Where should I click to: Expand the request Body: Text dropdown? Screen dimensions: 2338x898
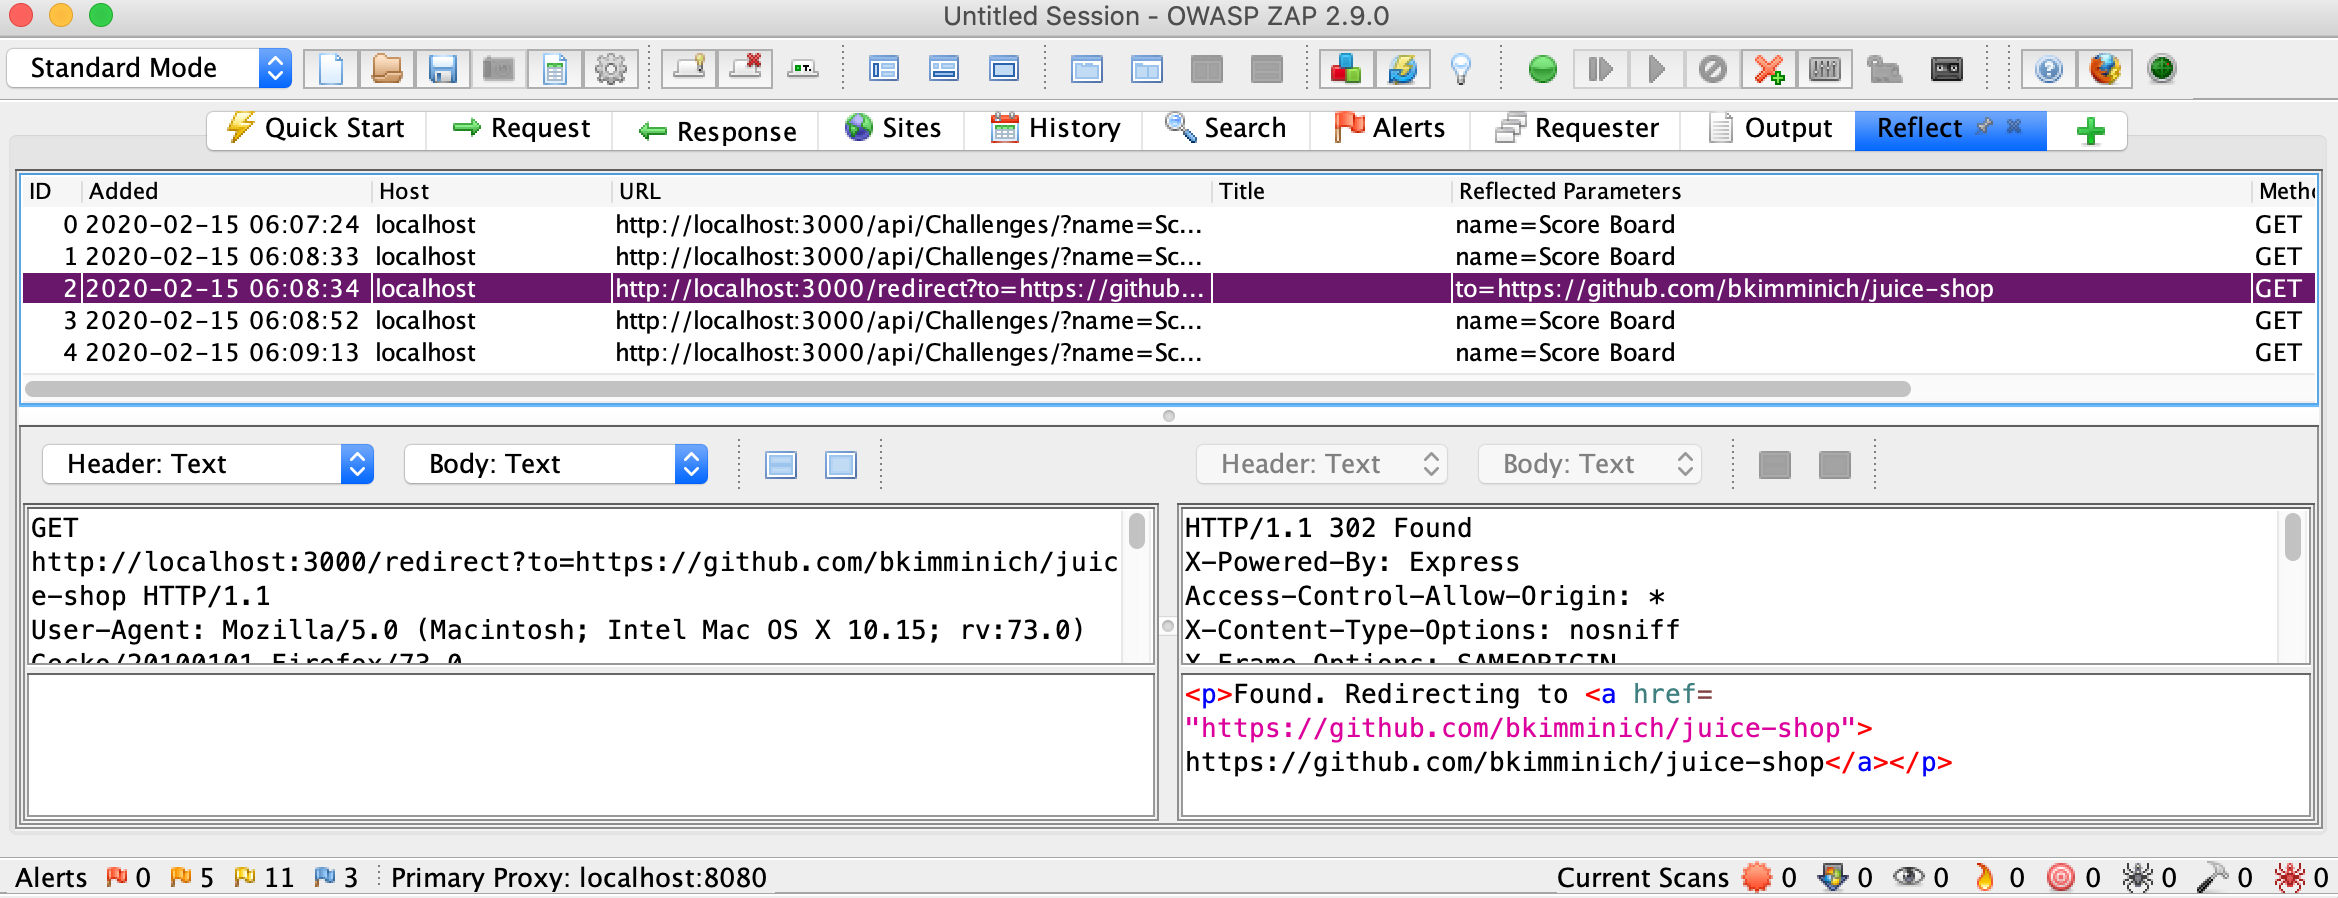pos(556,464)
